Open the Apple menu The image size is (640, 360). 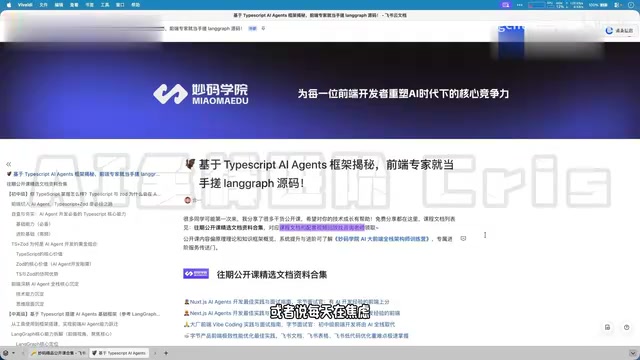click(9, 5)
